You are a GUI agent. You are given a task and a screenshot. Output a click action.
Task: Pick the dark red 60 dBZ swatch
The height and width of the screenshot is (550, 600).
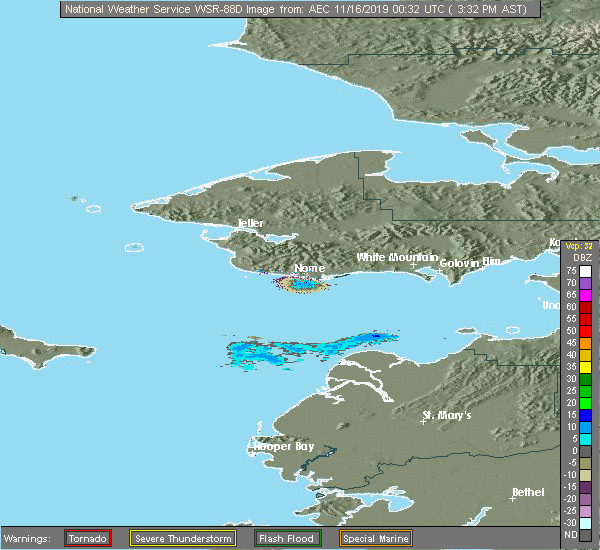click(585, 307)
